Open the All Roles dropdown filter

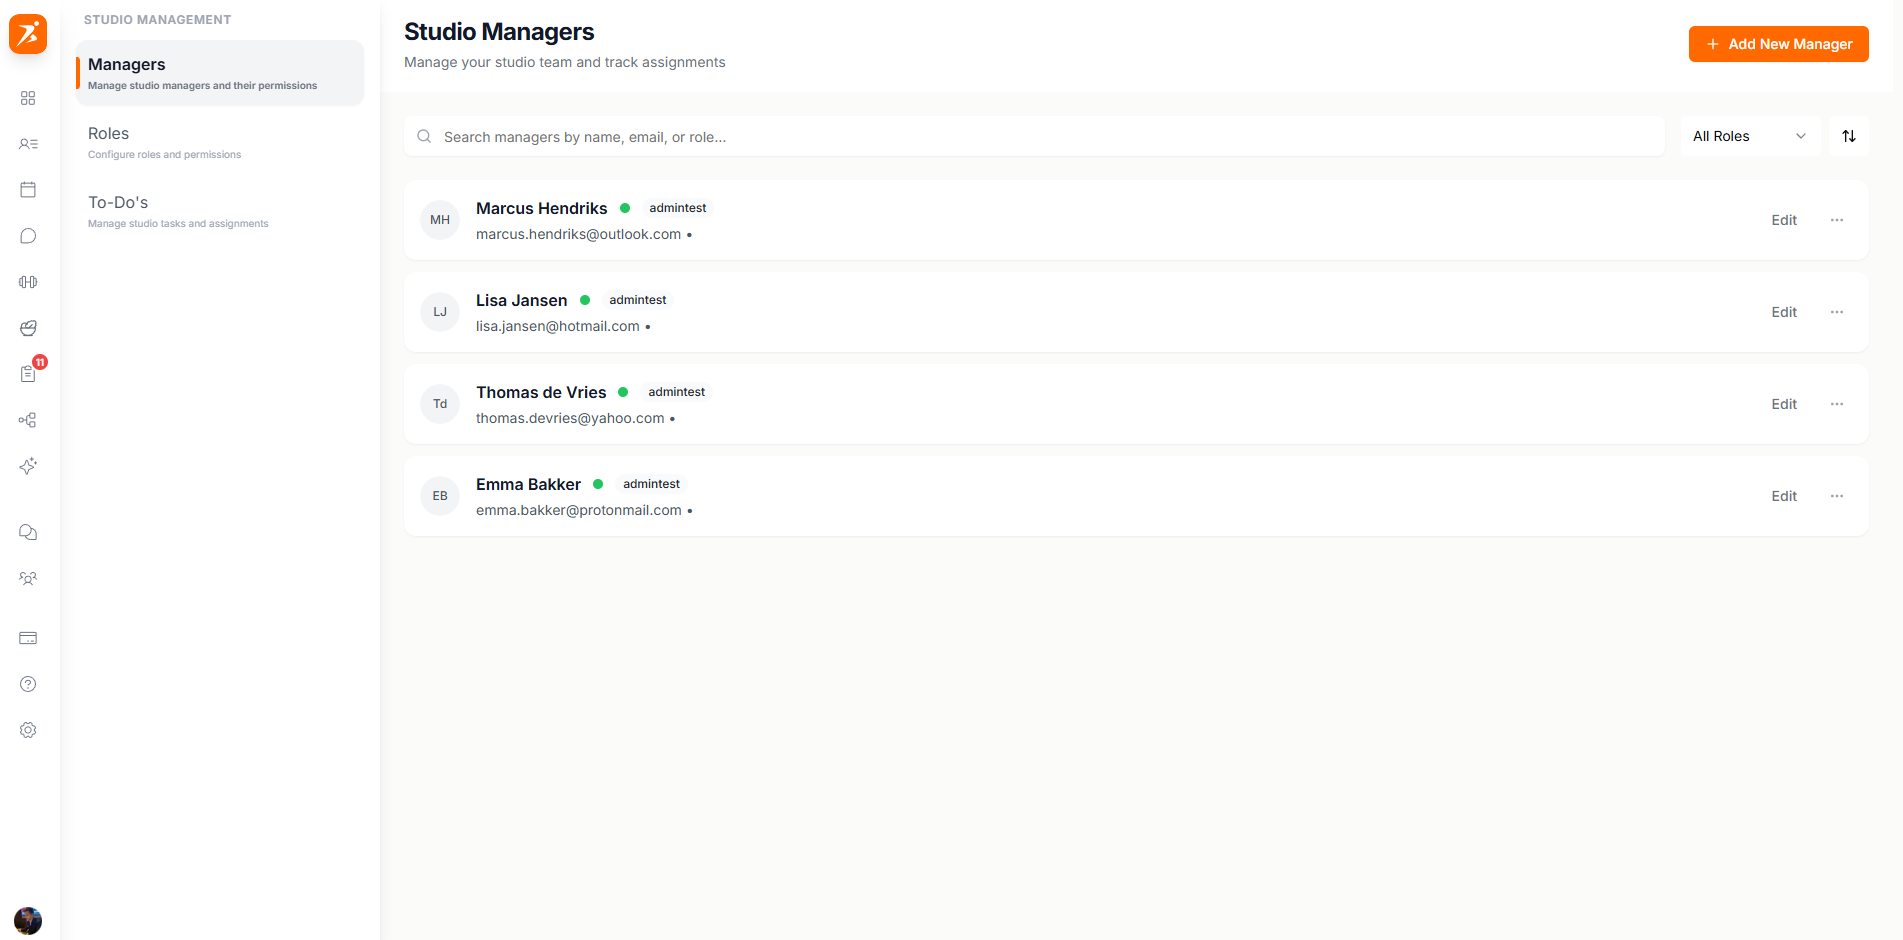pyautogui.click(x=1748, y=136)
